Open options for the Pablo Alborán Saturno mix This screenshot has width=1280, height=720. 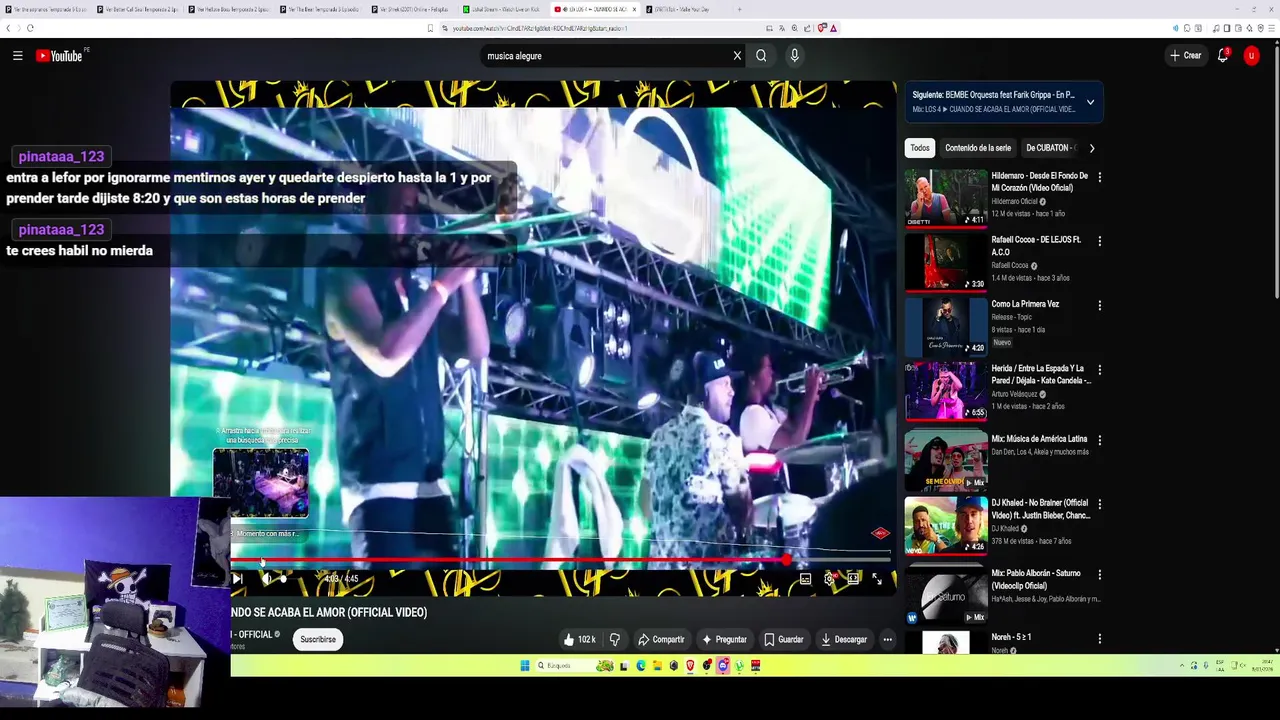tap(1099, 574)
